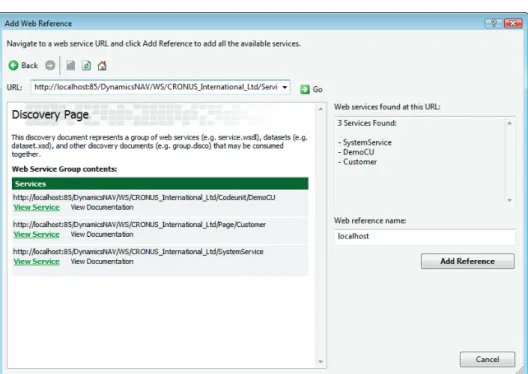Open View Documentation for SystemService
528x374 pixels.
102,262
